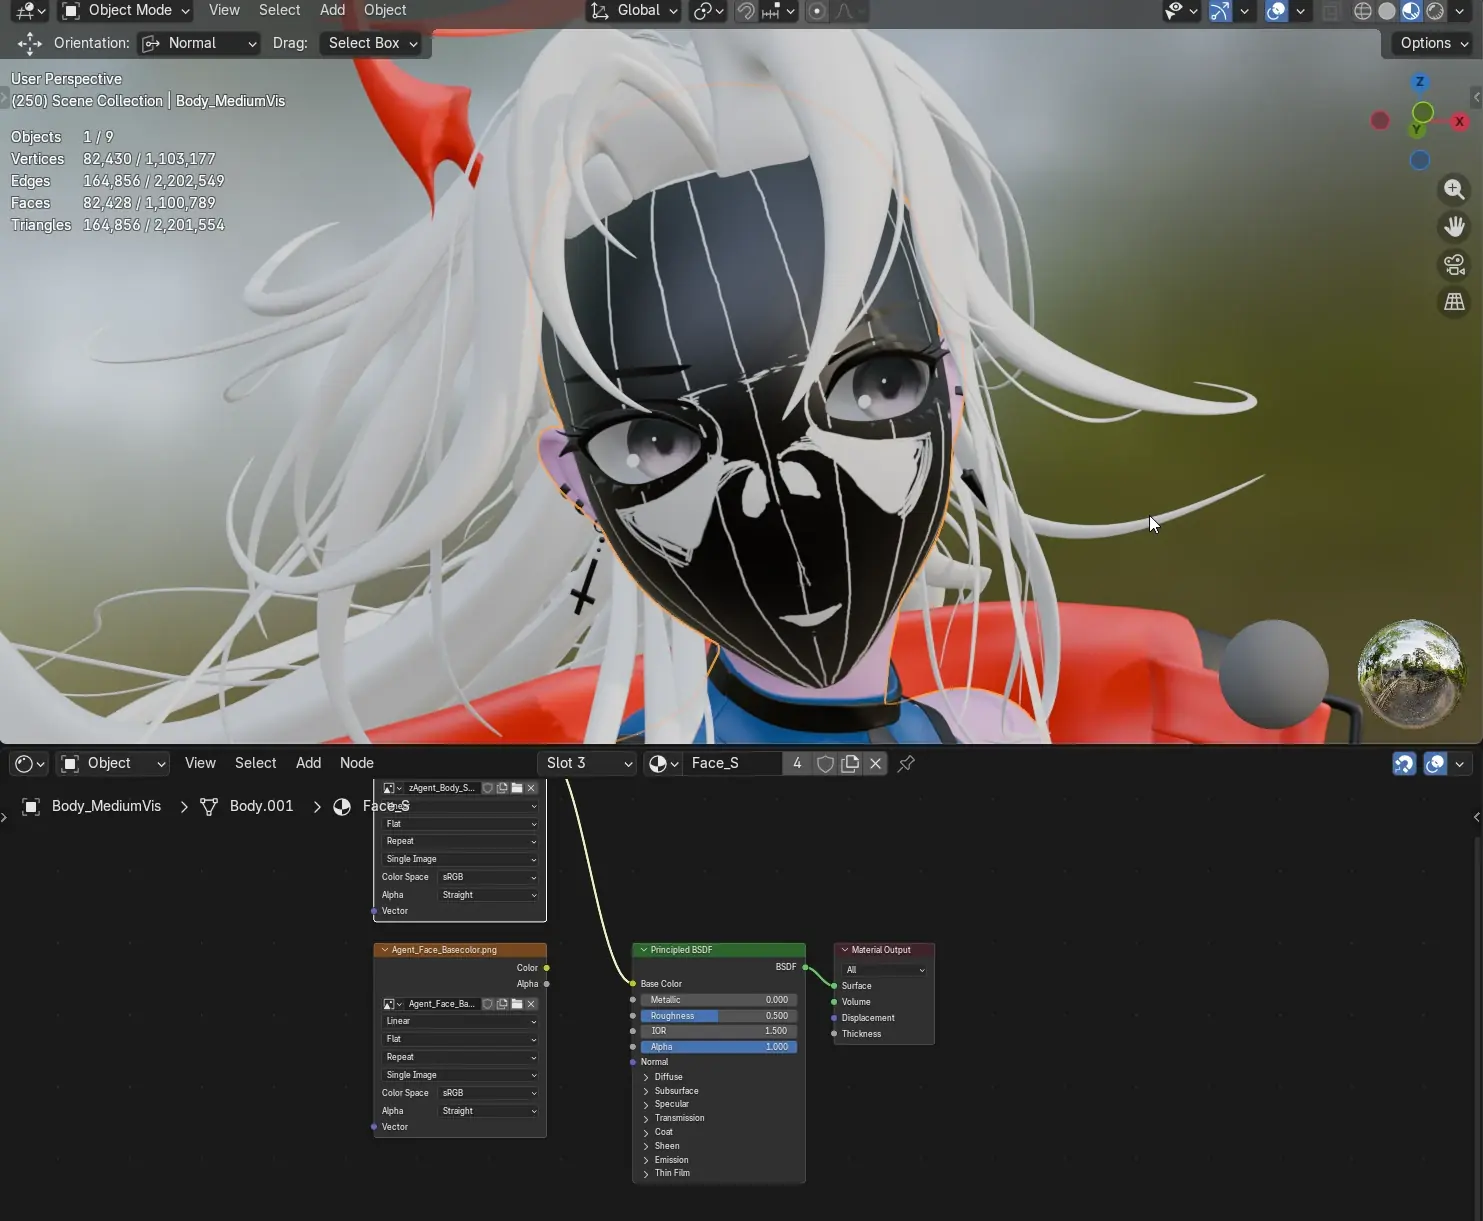The width and height of the screenshot is (1483, 1221).
Task: Unlink the Agent_Face_Ba image in the node
Action: 531,1004
